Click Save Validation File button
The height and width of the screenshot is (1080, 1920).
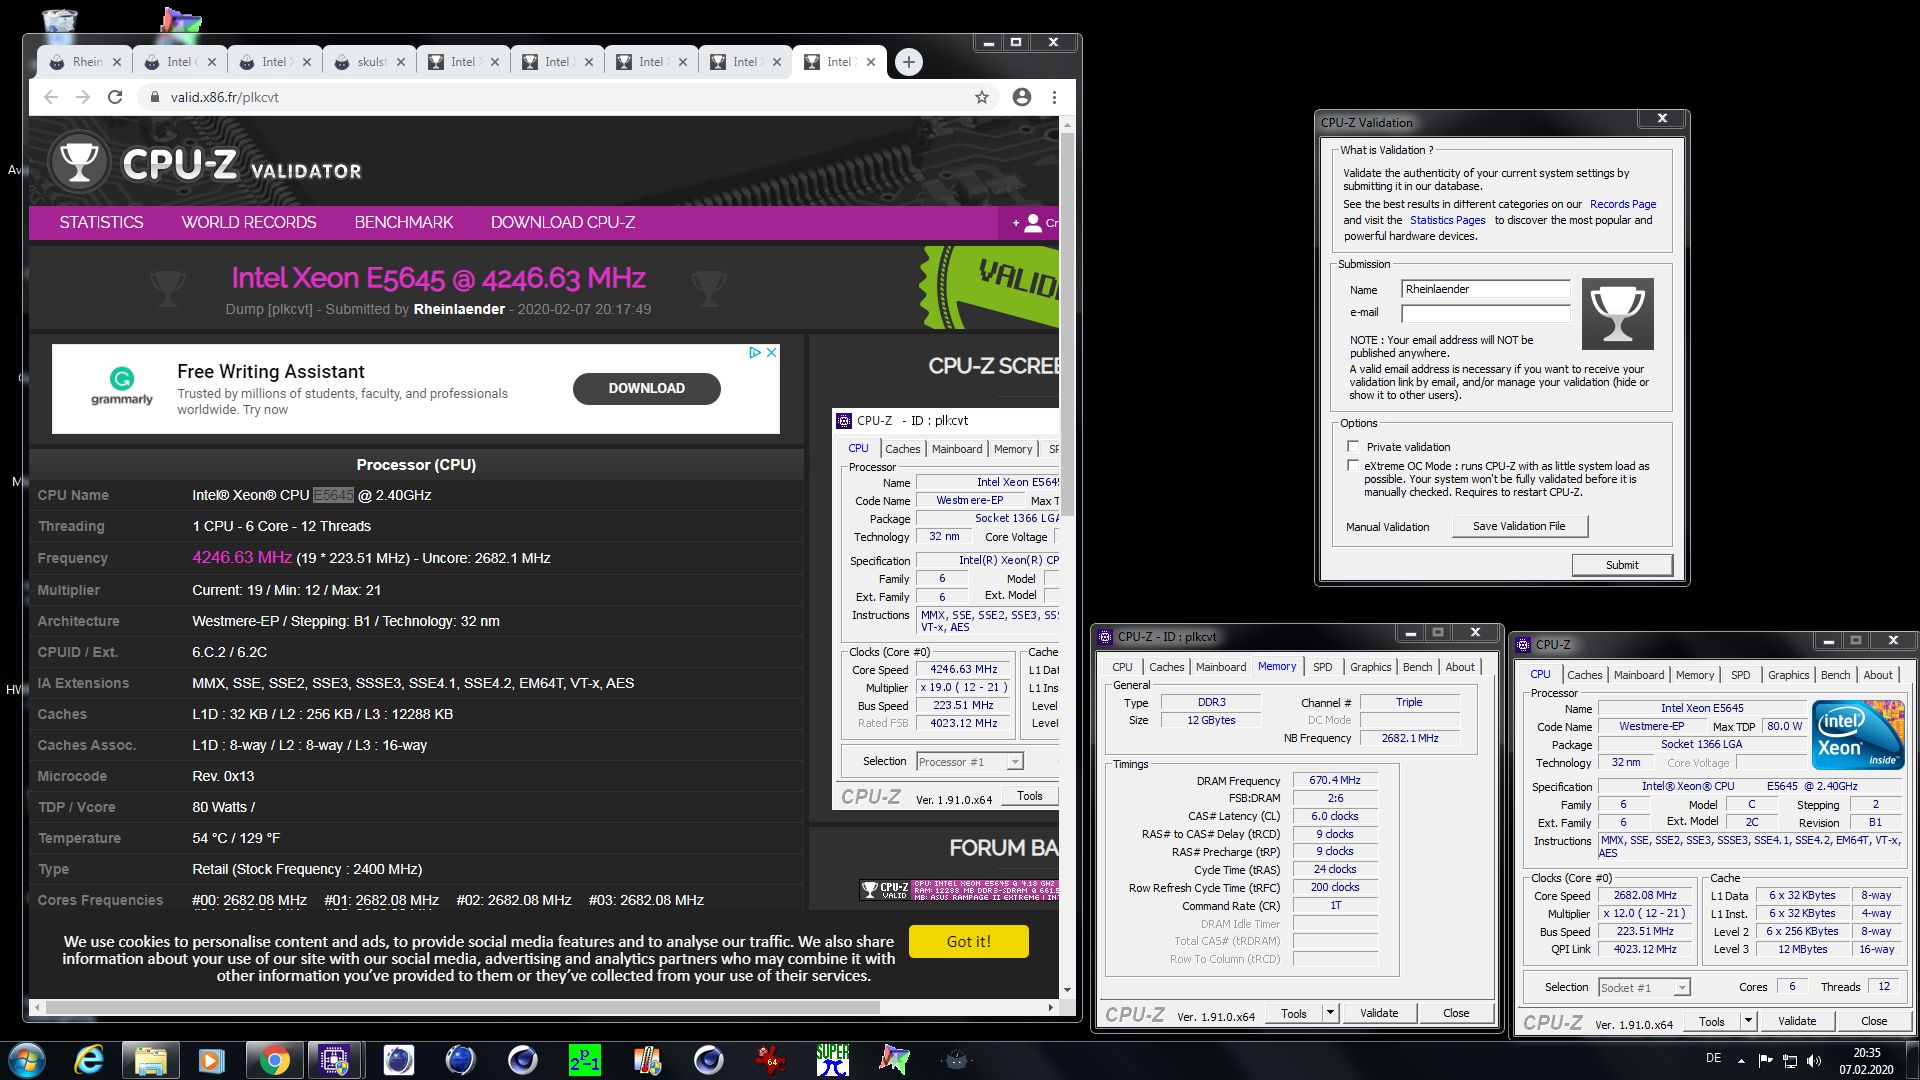click(1519, 526)
